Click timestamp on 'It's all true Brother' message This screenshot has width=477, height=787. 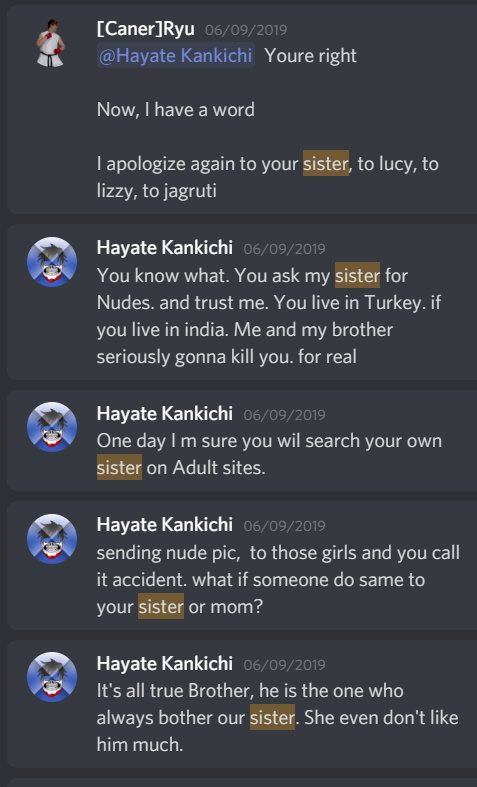285,665
